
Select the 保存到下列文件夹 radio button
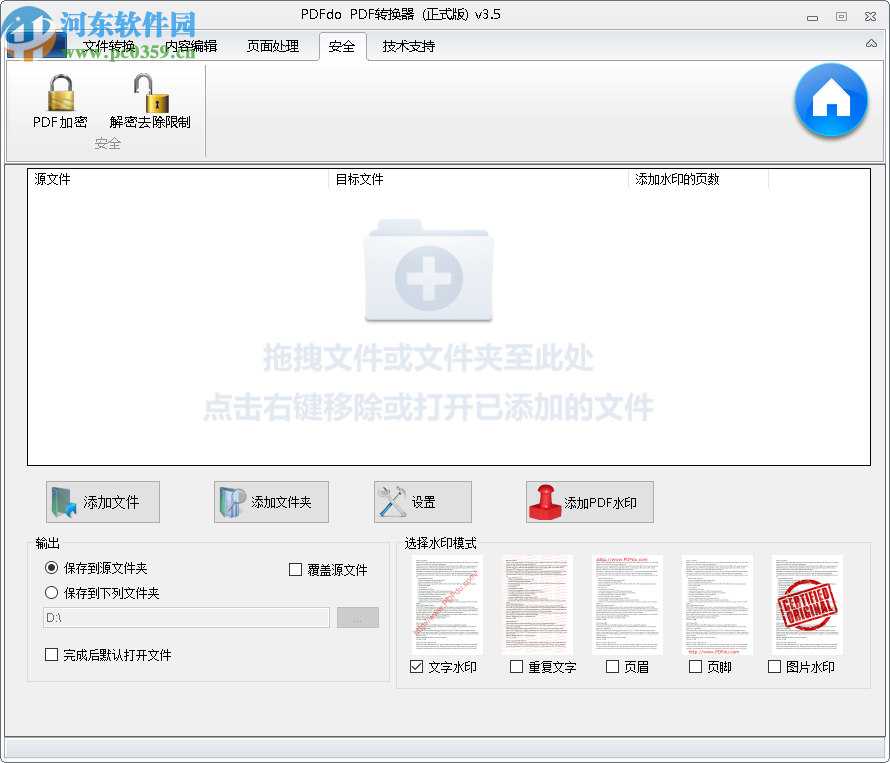(x=51, y=592)
